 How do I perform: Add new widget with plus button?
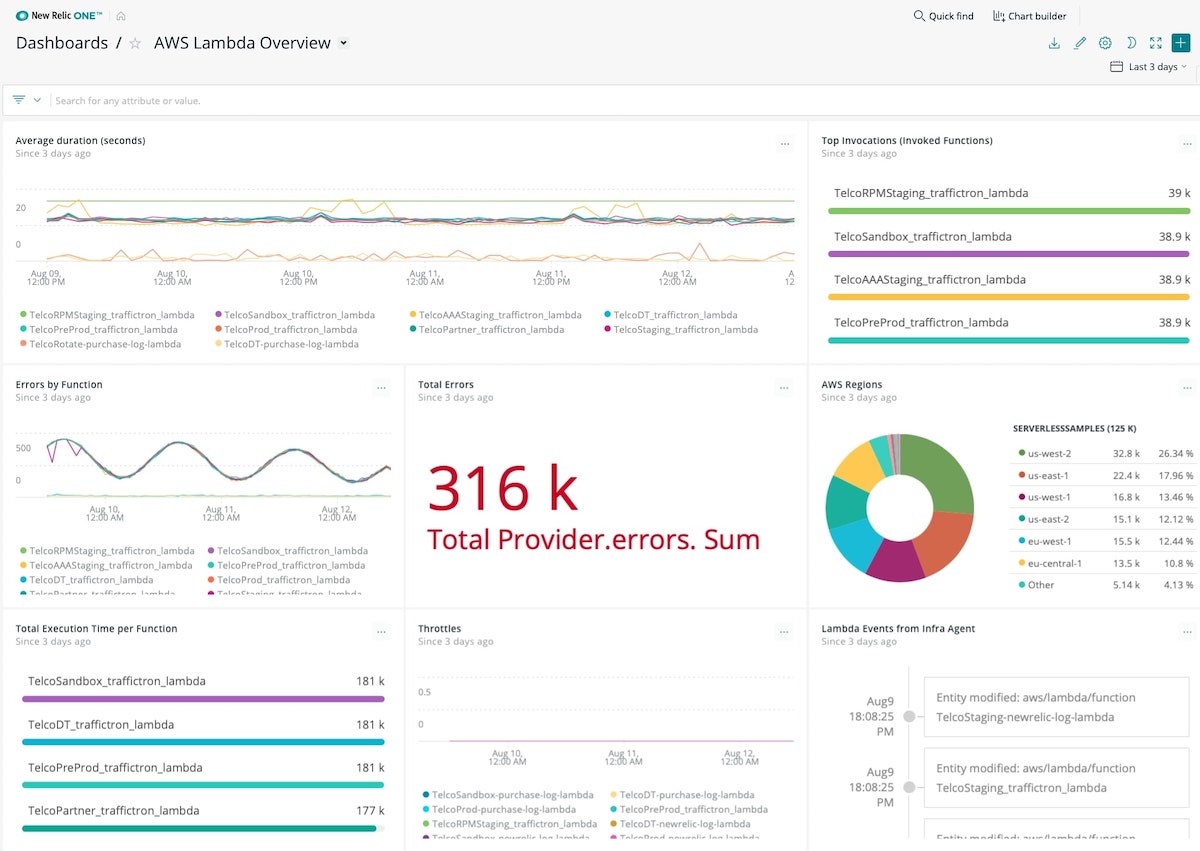(1180, 43)
